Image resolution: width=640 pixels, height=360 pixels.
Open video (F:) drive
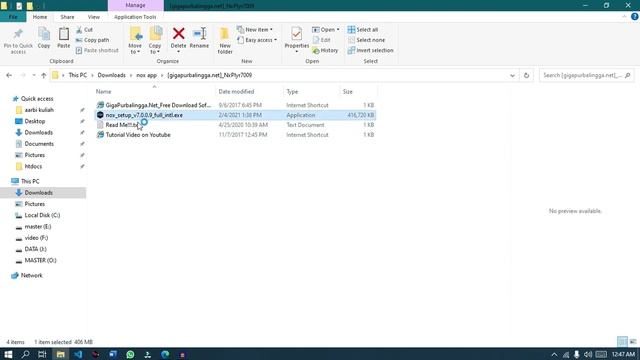pyautogui.click(x=36, y=238)
